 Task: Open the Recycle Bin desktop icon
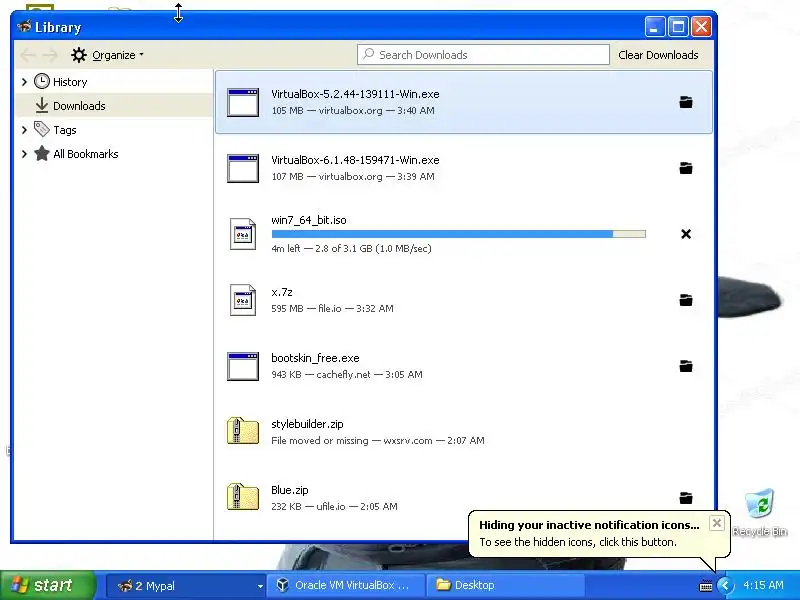760,512
